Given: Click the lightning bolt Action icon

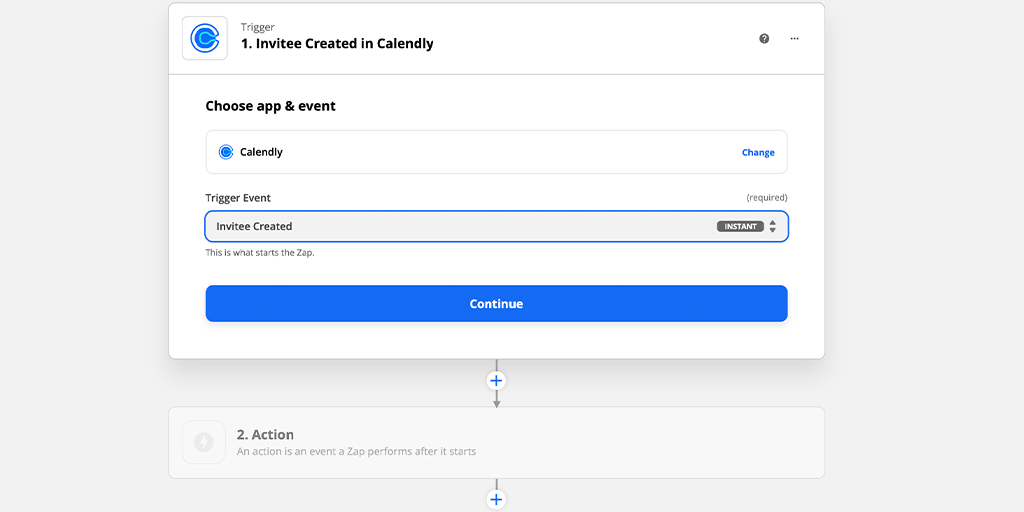Looking at the screenshot, I should coord(204,442).
